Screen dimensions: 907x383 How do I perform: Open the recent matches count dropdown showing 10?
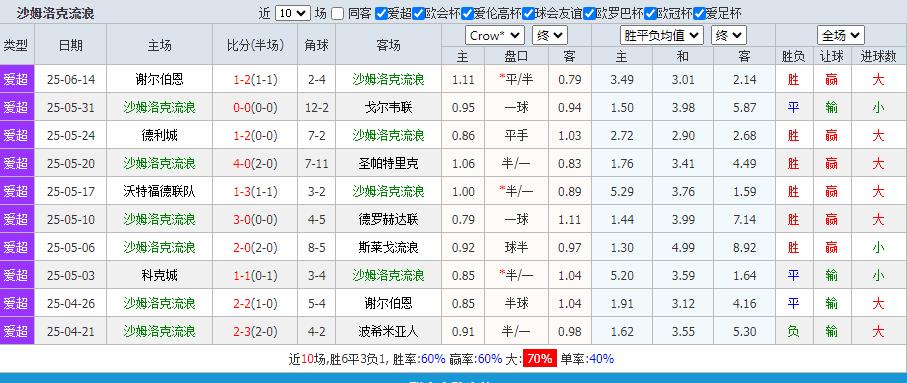coord(293,13)
